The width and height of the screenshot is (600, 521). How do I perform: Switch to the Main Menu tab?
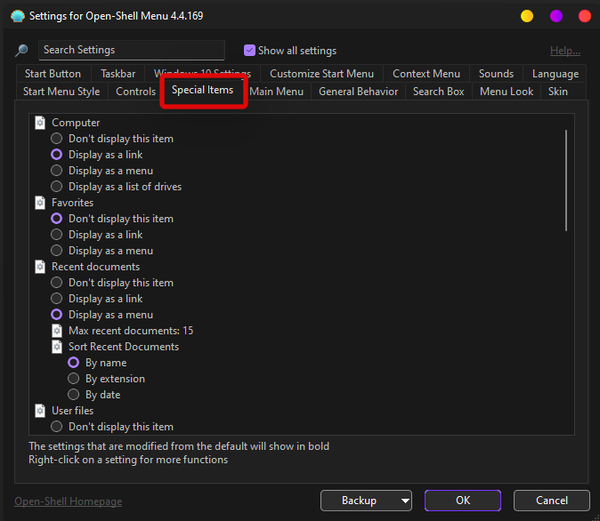(x=277, y=92)
